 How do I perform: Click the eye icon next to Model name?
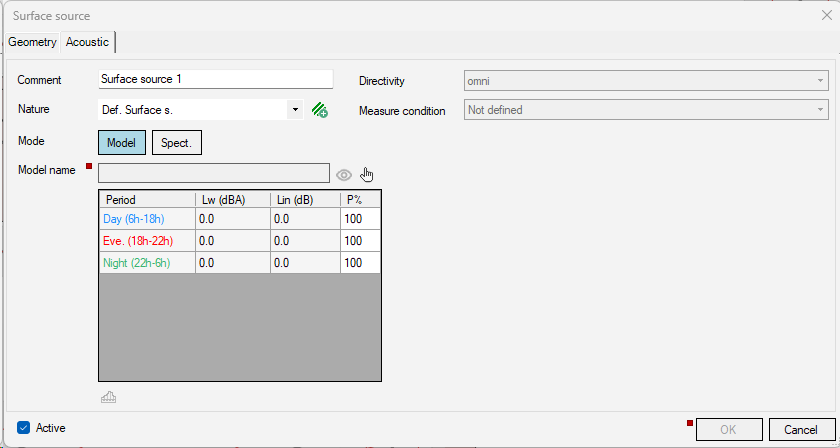coord(344,175)
